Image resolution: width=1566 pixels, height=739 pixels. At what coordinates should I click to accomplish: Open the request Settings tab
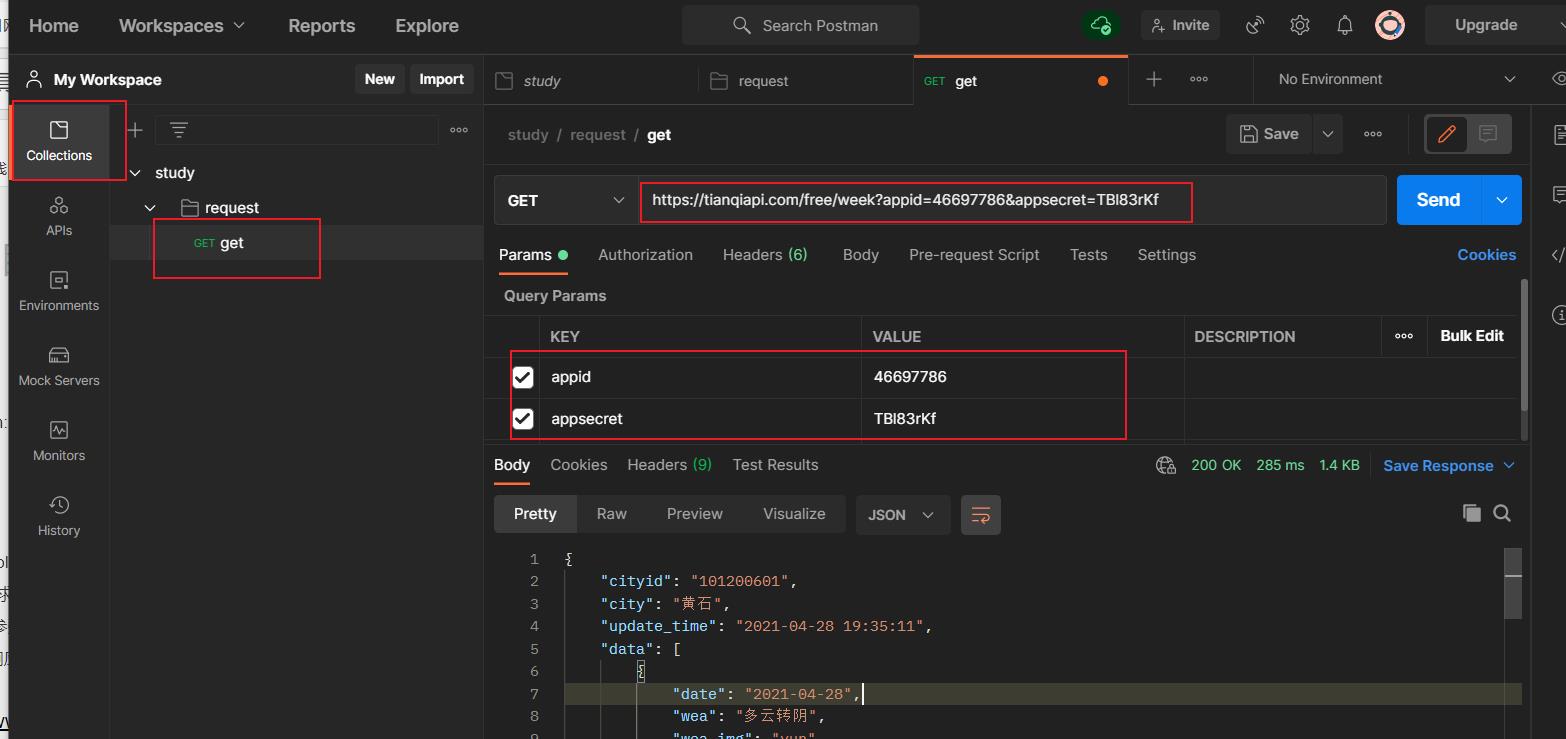tap(1167, 255)
